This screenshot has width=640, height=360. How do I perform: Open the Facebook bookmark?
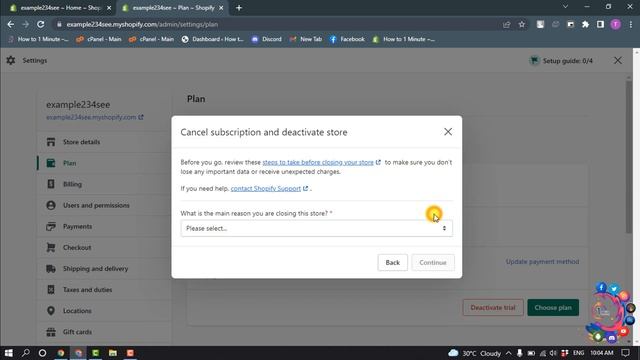click(347, 39)
